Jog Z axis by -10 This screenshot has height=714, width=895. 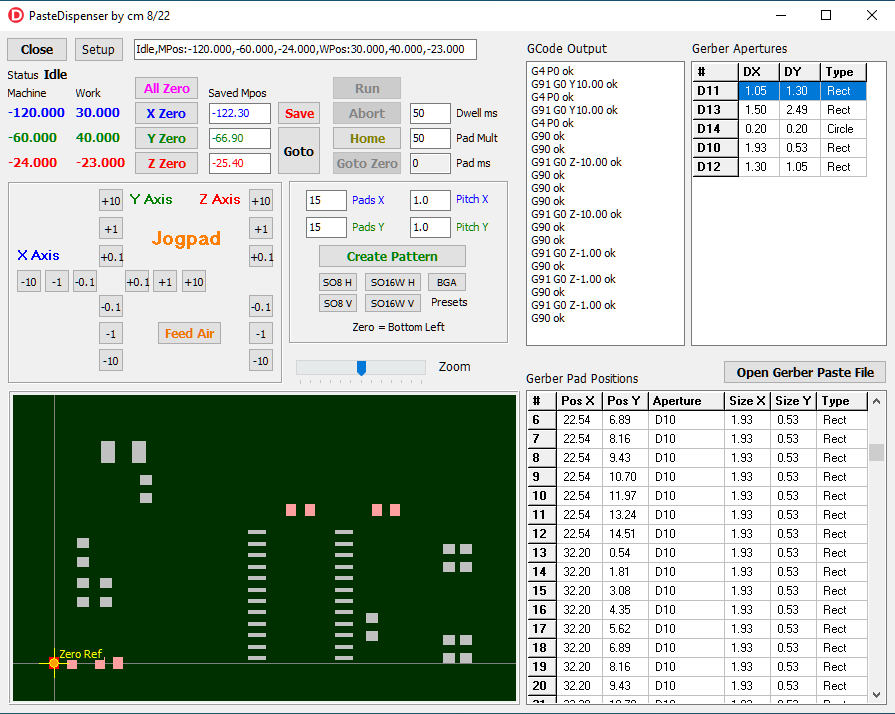261,361
